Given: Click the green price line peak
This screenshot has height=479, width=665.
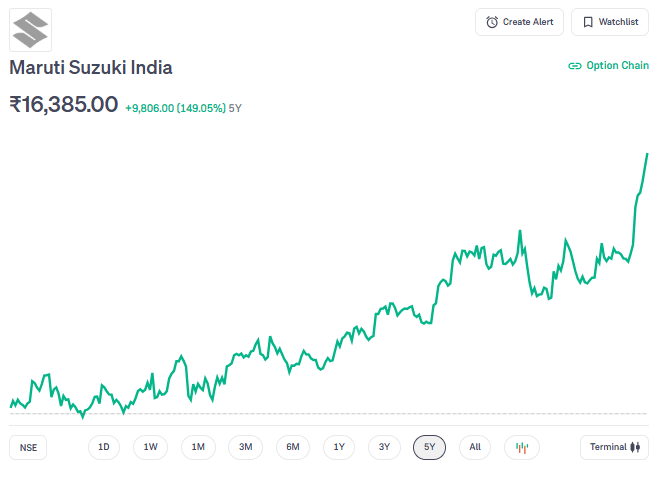Looking at the screenshot, I should (647, 154).
